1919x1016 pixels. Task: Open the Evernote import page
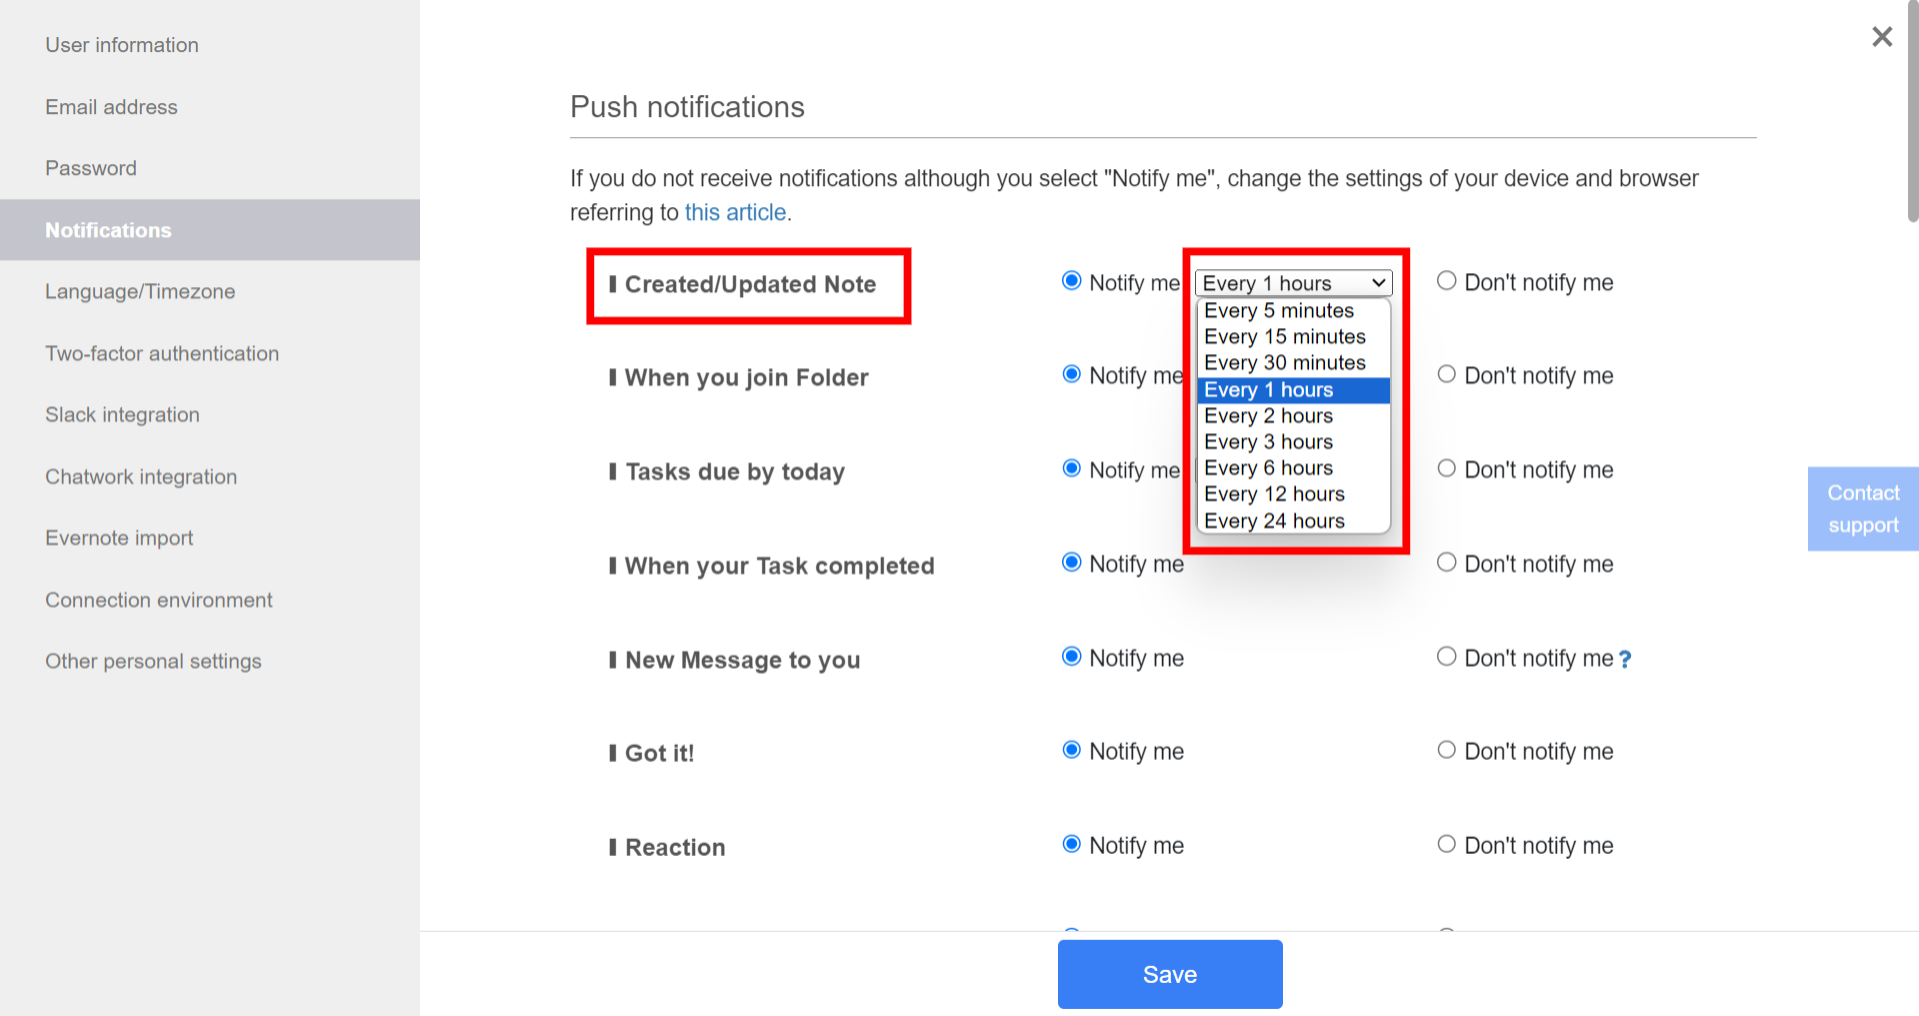(x=118, y=537)
